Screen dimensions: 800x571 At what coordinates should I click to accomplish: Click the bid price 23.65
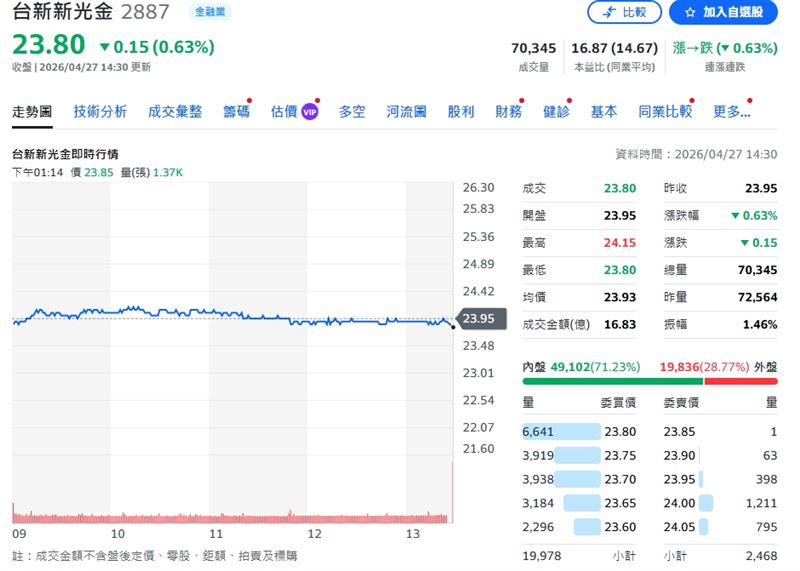tap(620, 503)
